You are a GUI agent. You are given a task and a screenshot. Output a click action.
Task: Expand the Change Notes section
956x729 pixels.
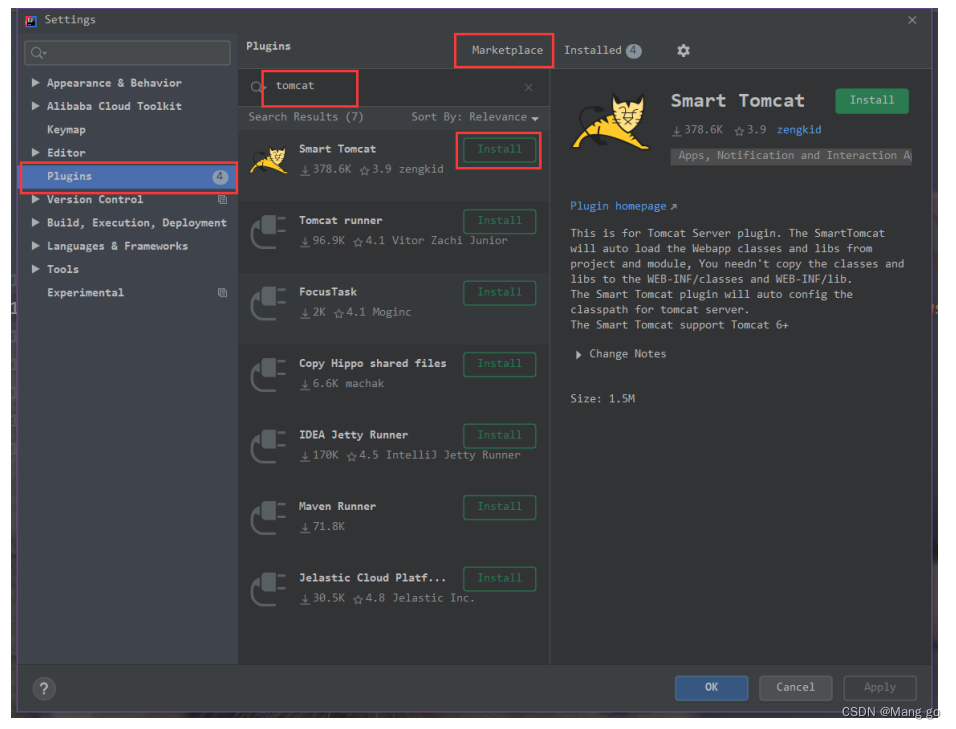pyautogui.click(x=578, y=355)
